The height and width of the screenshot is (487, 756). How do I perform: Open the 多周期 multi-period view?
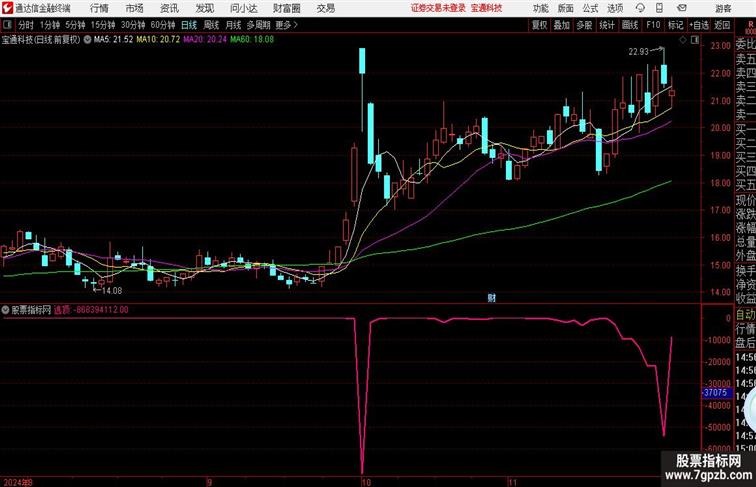coord(258,25)
